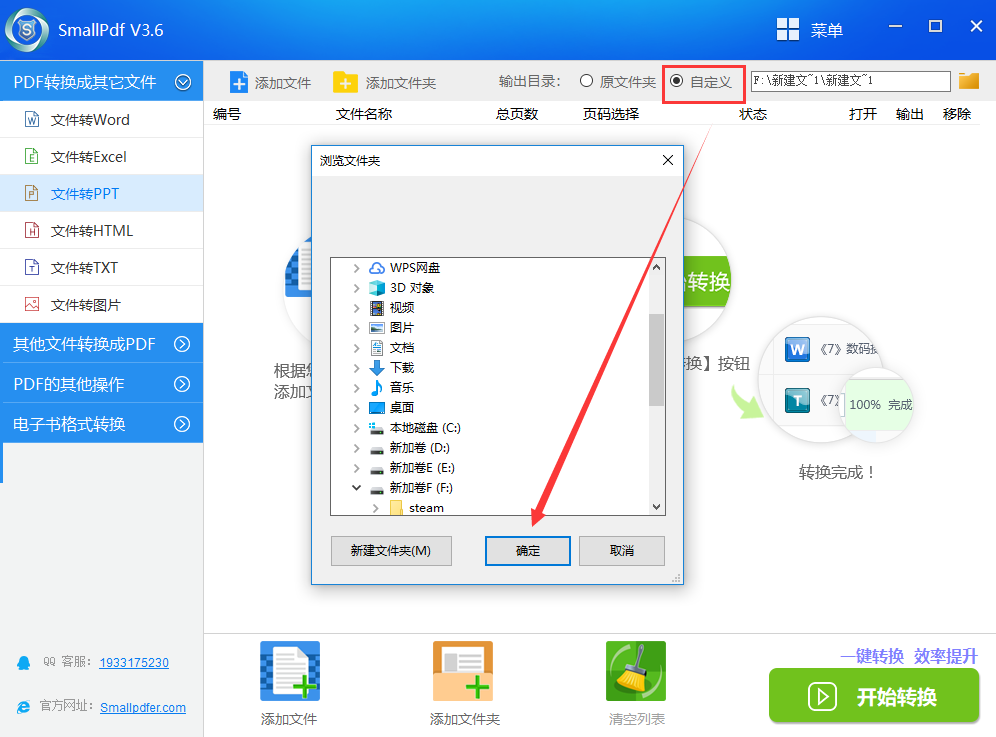Click the folder tree vertical scrollbar

click(x=656, y=360)
